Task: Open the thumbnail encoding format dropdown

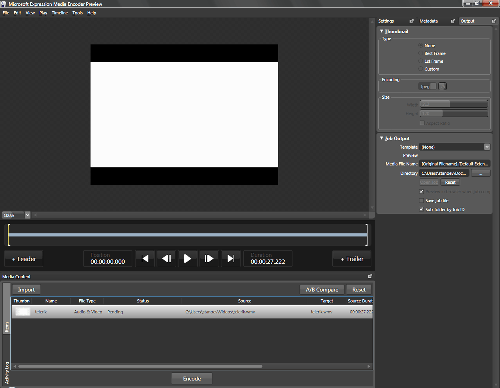Action: tap(427, 86)
